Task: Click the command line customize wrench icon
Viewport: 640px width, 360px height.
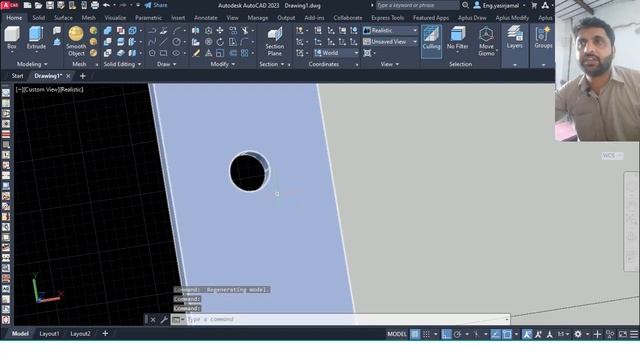Action: (x=164, y=320)
